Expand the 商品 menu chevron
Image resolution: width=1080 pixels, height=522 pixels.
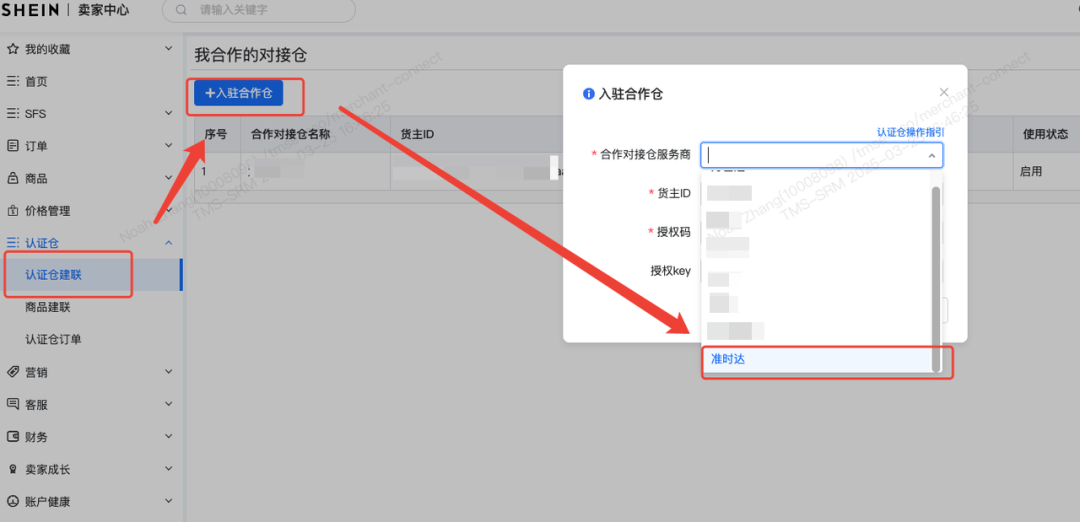coord(169,178)
